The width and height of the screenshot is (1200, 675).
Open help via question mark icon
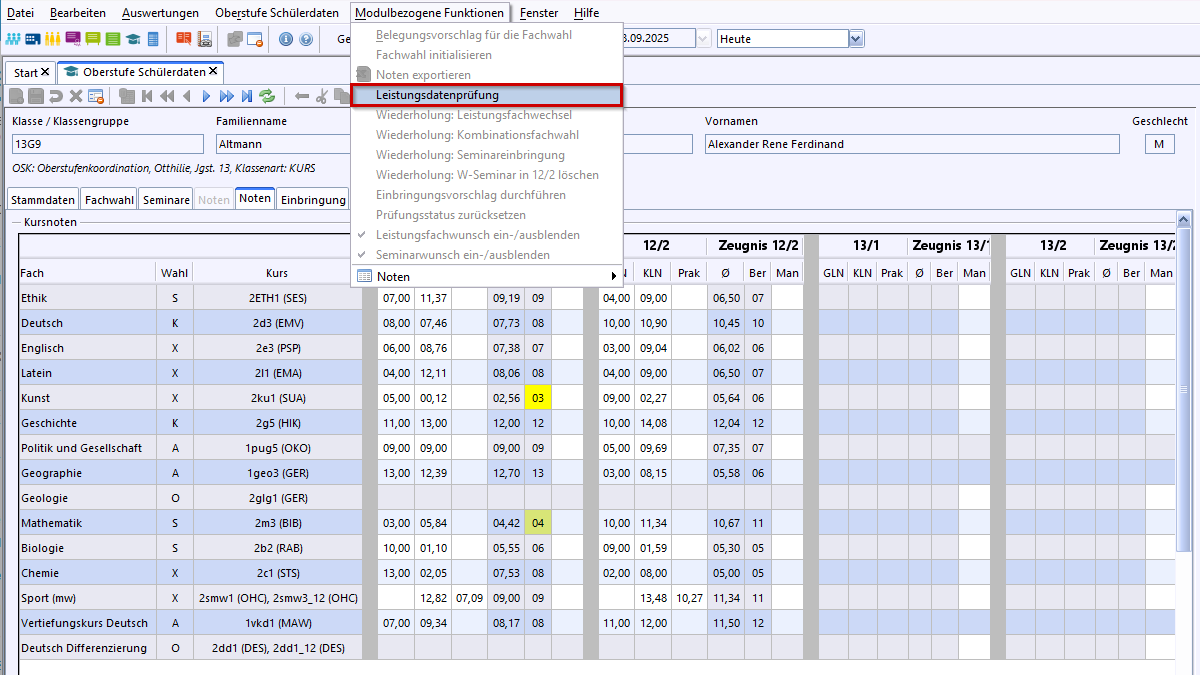305,40
